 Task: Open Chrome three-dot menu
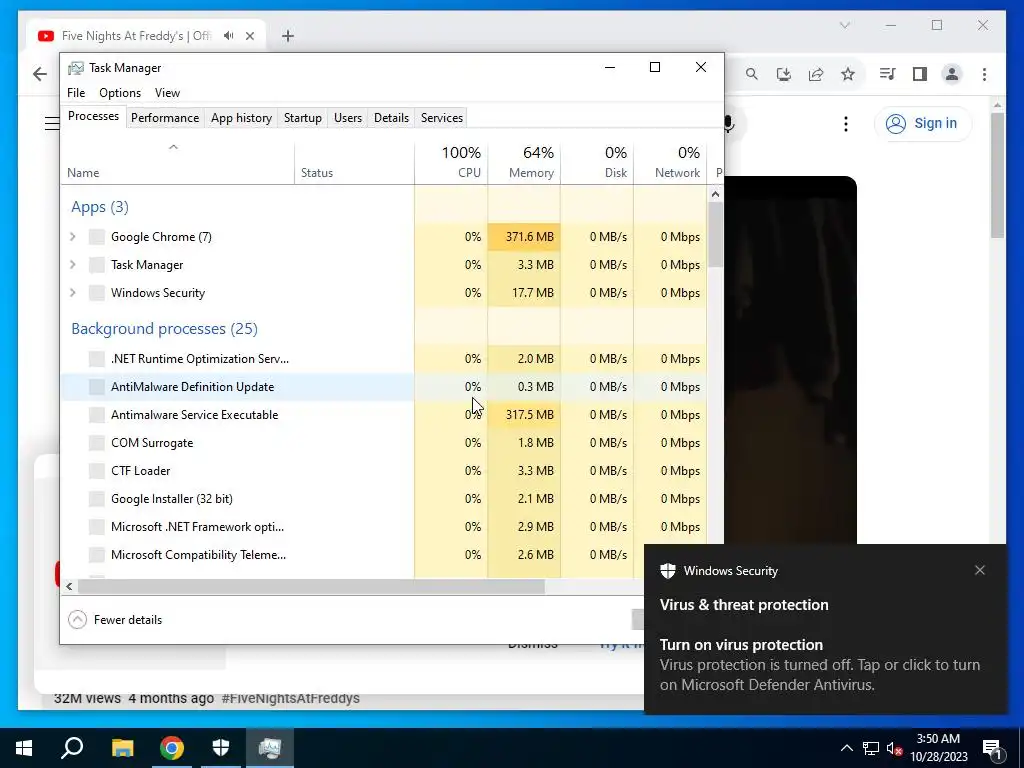click(x=984, y=74)
